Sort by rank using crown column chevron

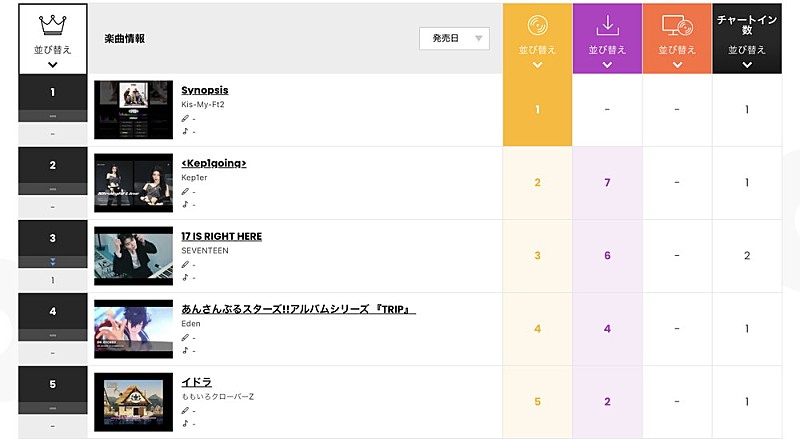click(x=52, y=64)
